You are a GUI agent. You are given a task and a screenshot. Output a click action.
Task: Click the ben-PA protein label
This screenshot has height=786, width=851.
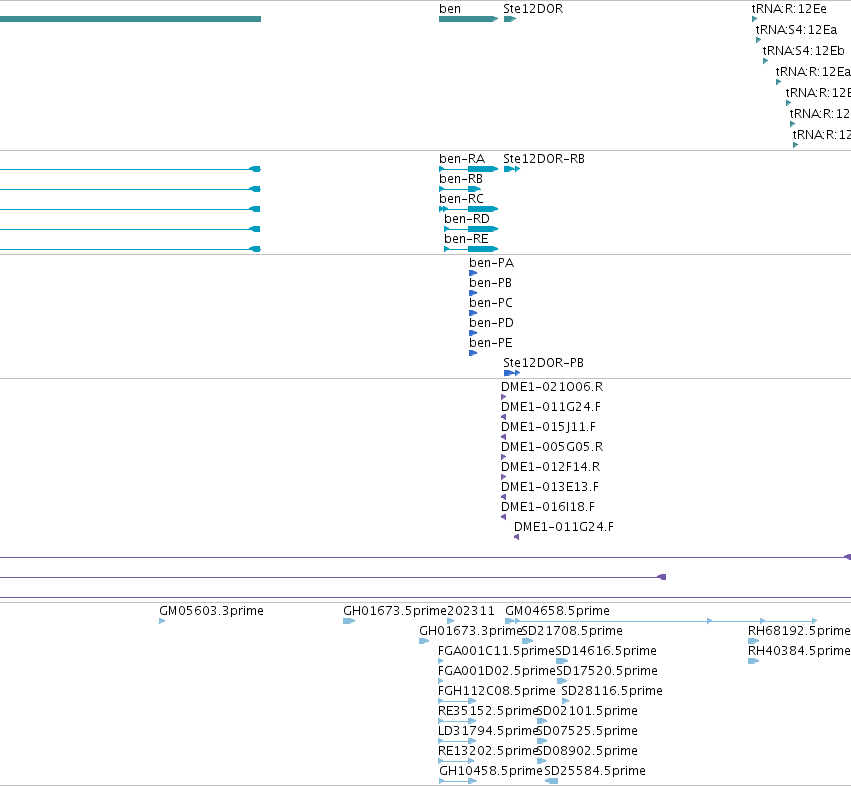click(492, 263)
